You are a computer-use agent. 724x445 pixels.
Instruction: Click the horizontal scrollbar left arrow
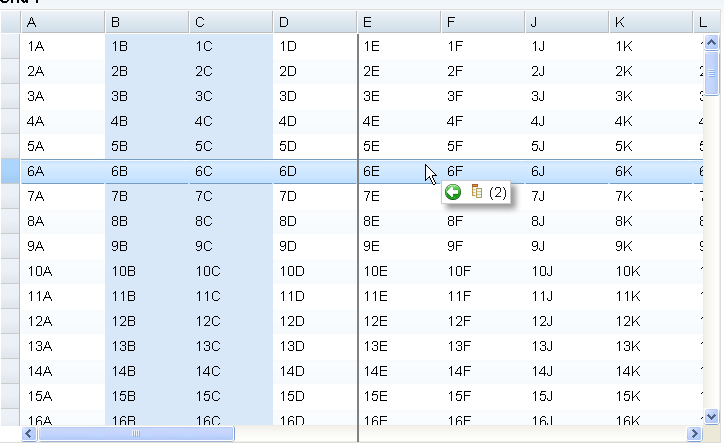coord(29,434)
